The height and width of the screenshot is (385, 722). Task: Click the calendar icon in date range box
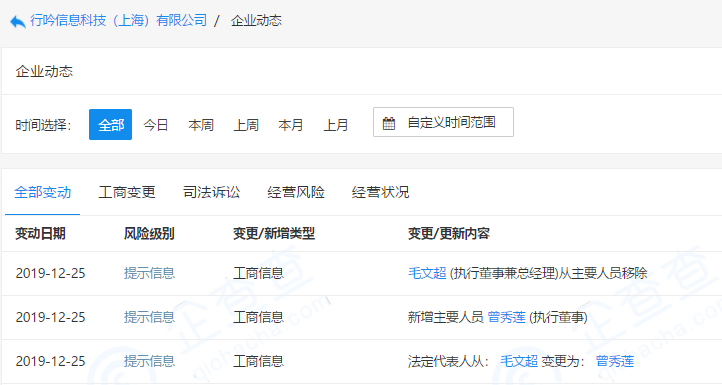389,123
